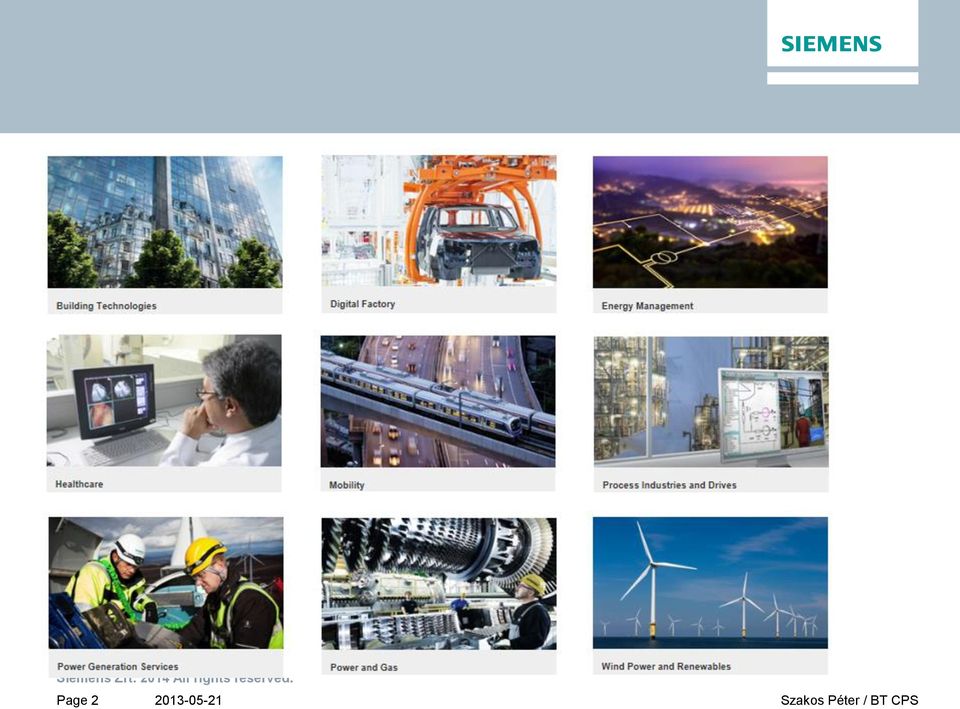
Task: Click the Digital Factory label
Action: pos(362,304)
